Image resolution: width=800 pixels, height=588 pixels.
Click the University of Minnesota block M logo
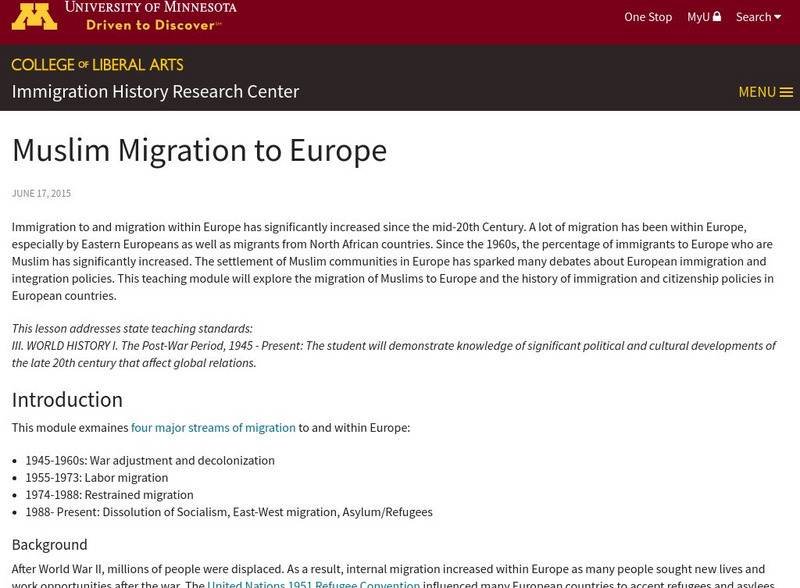point(37,16)
